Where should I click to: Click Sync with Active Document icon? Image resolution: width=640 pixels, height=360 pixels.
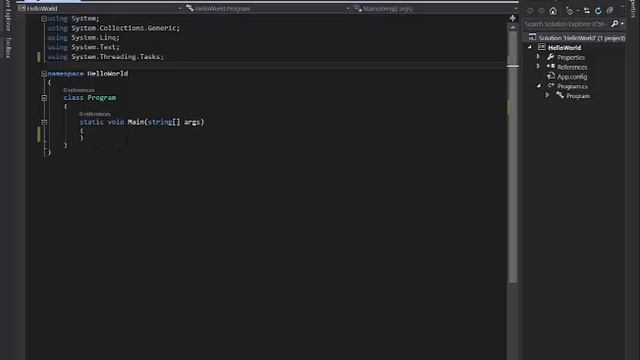coord(587,11)
